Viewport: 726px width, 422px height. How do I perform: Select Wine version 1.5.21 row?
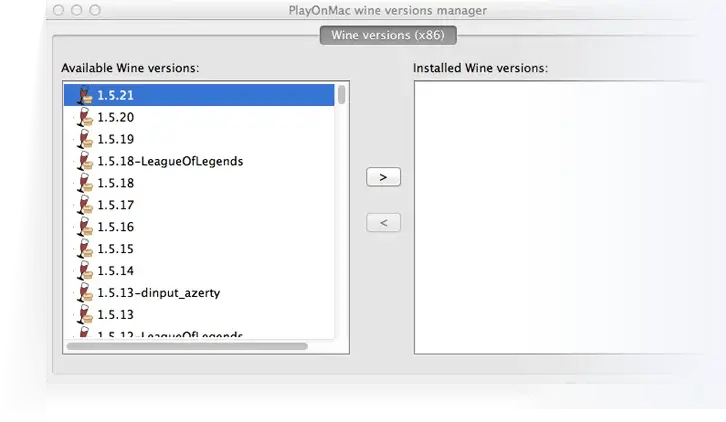(x=199, y=95)
